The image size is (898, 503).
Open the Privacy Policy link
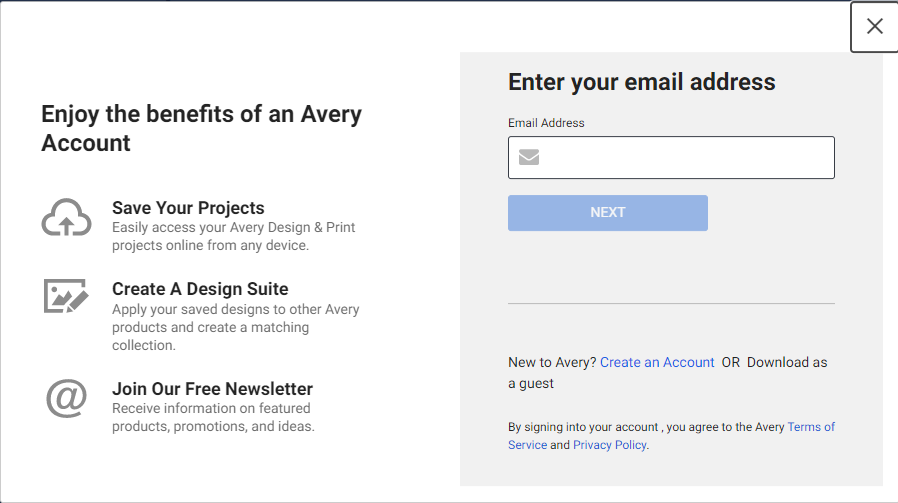click(x=609, y=445)
